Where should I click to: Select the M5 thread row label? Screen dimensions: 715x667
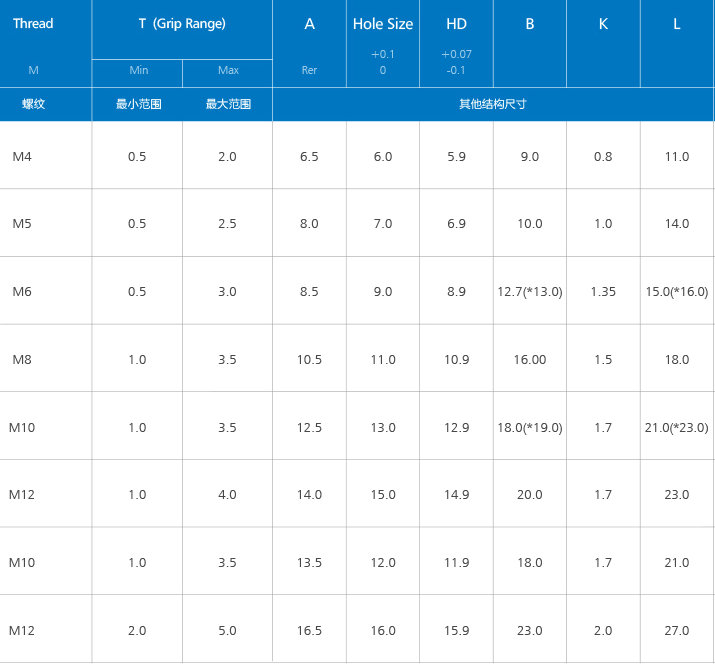coord(22,224)
